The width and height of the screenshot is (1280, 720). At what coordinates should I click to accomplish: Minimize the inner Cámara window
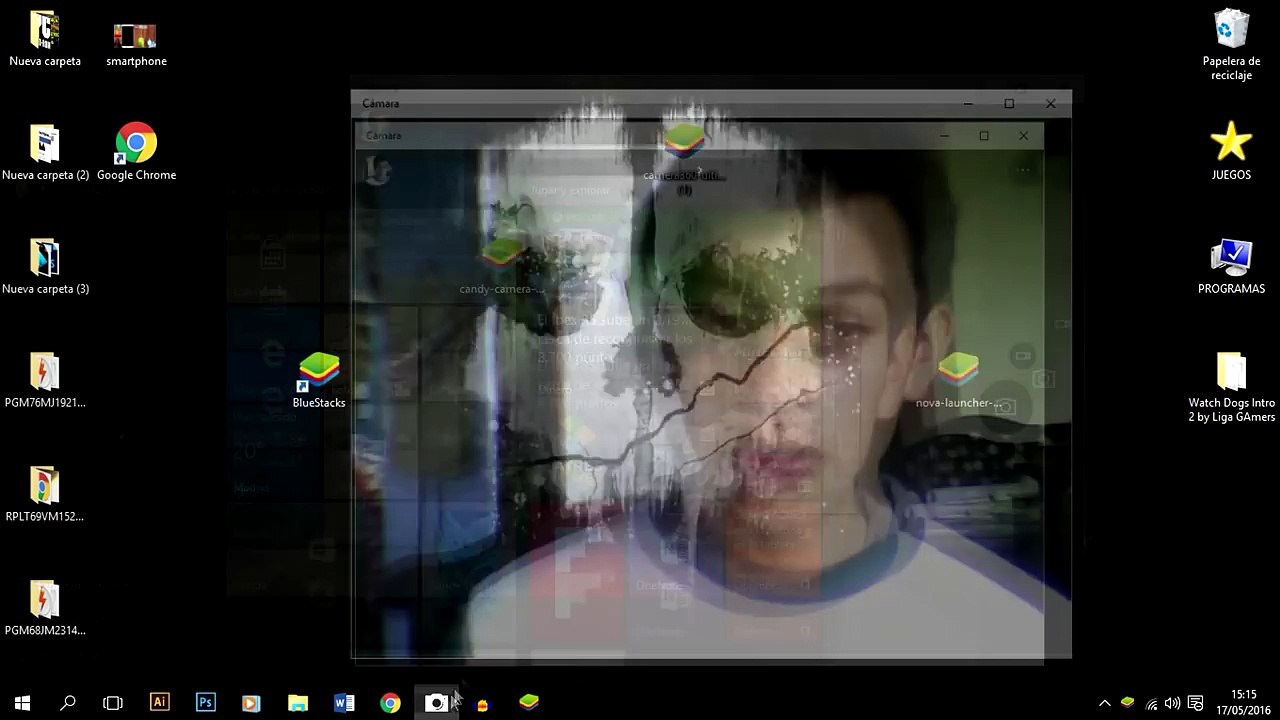944,136
